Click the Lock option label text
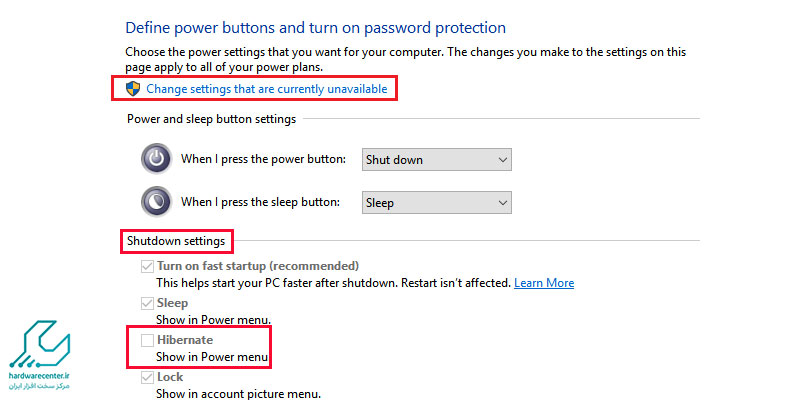Viewport: 800px width, 400px height. pos(170,377)
